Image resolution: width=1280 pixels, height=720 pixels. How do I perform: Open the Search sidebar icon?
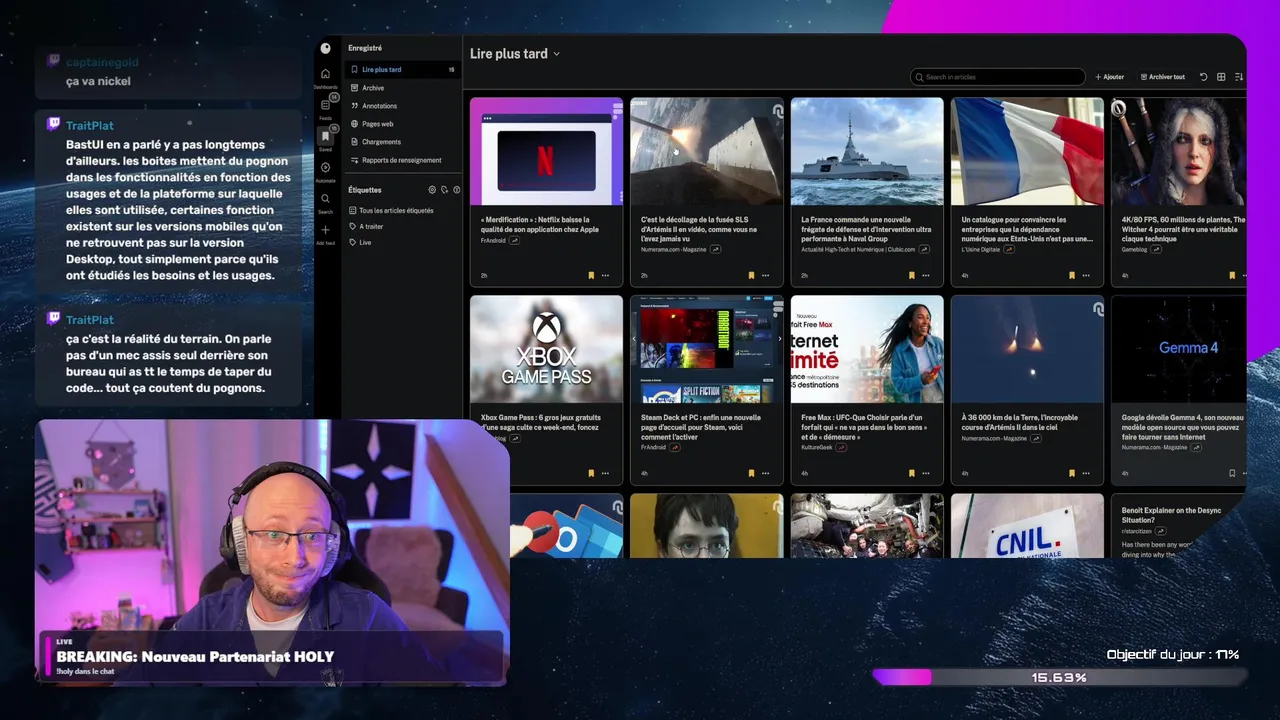coord(325,199)
